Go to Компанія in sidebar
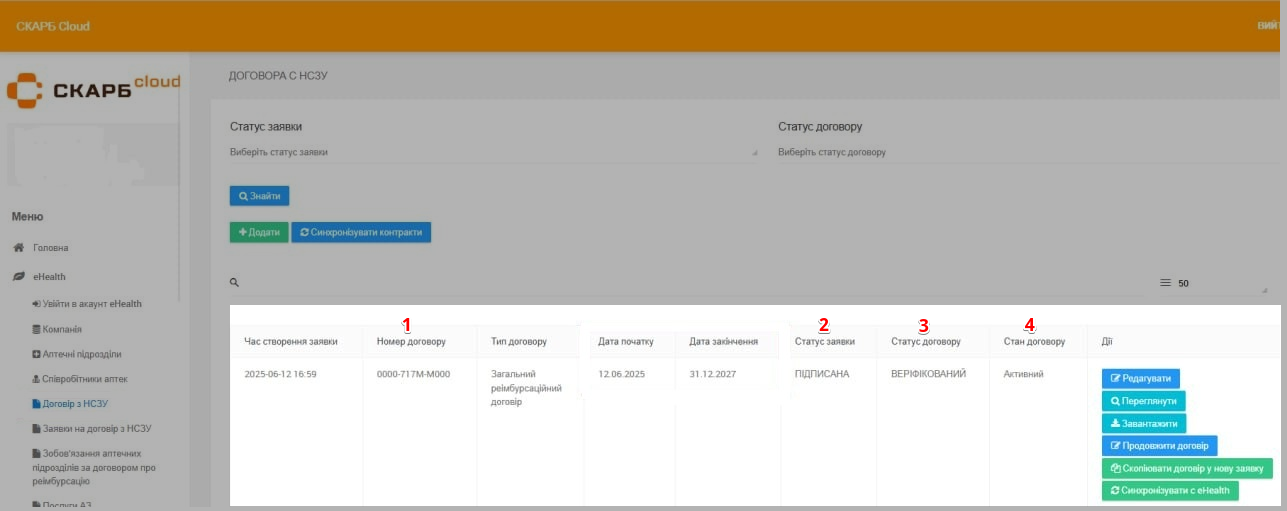The width and height of the screenshot is (1287, 511). 62,329
